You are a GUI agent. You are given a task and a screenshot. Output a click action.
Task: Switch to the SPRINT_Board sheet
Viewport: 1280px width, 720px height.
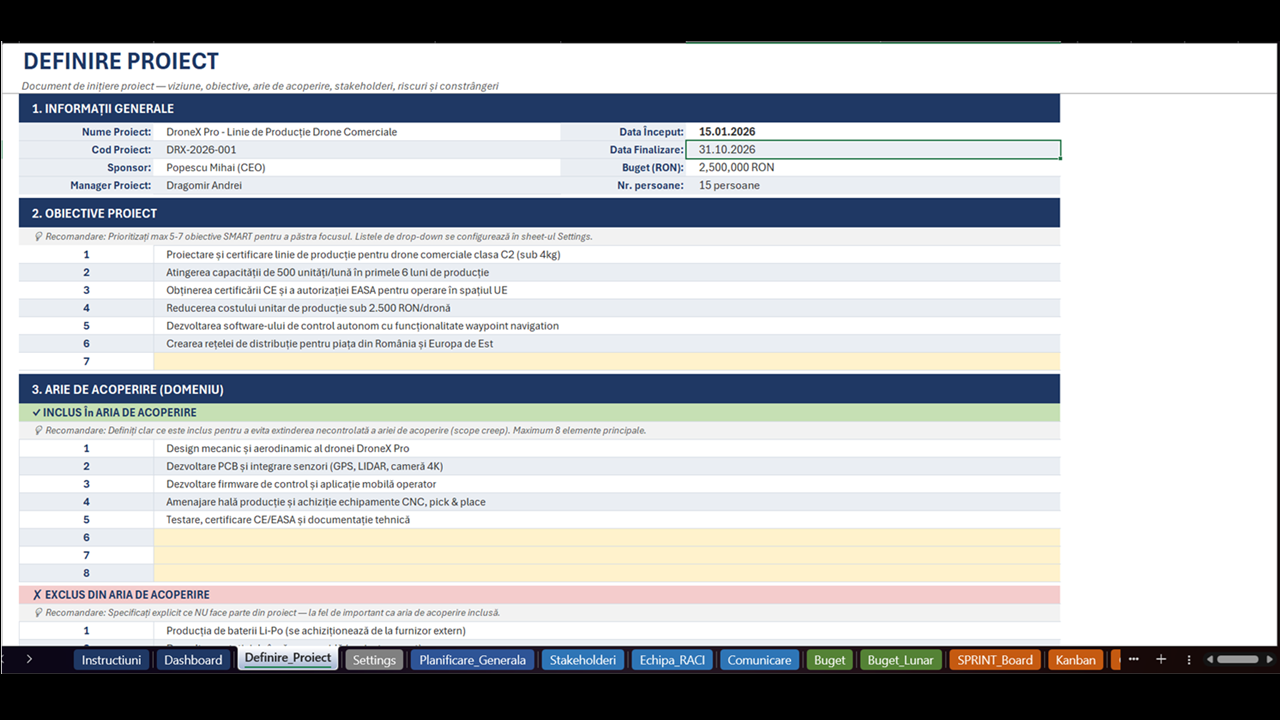[x=995, y=660]
